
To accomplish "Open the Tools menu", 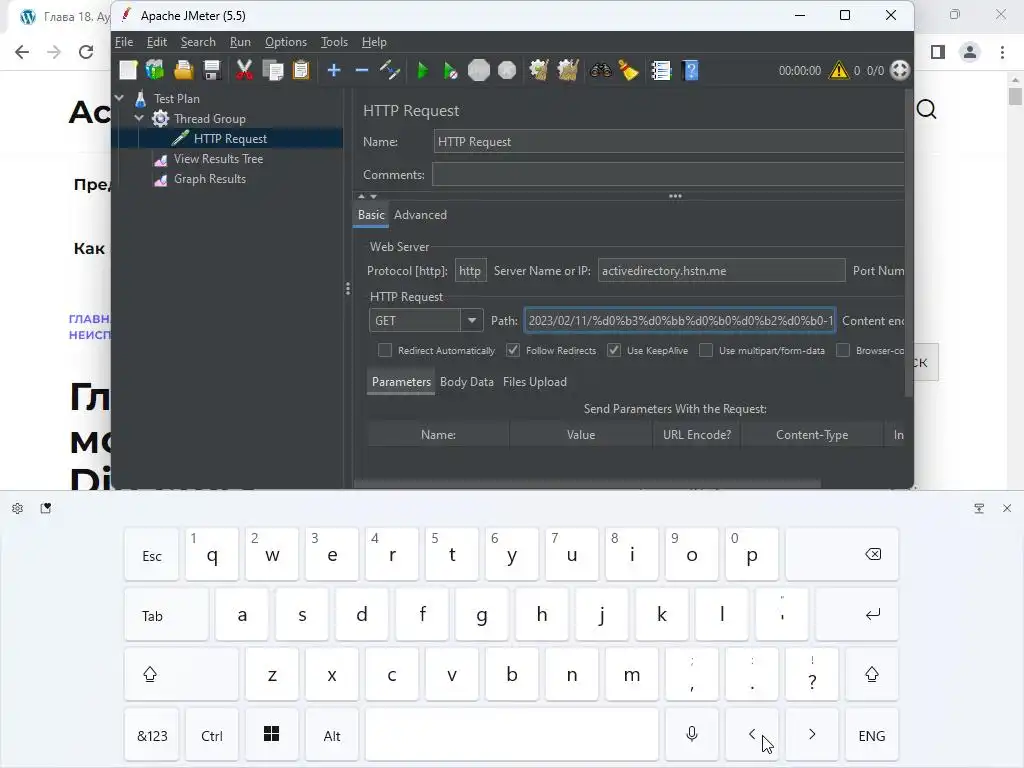I will (334, 42).
